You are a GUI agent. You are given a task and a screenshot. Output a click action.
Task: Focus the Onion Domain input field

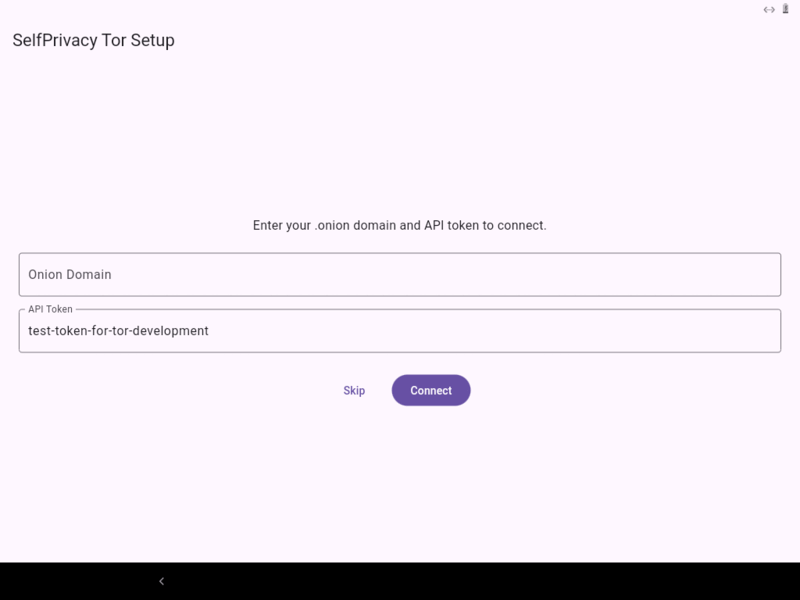[x=399, y=274]
